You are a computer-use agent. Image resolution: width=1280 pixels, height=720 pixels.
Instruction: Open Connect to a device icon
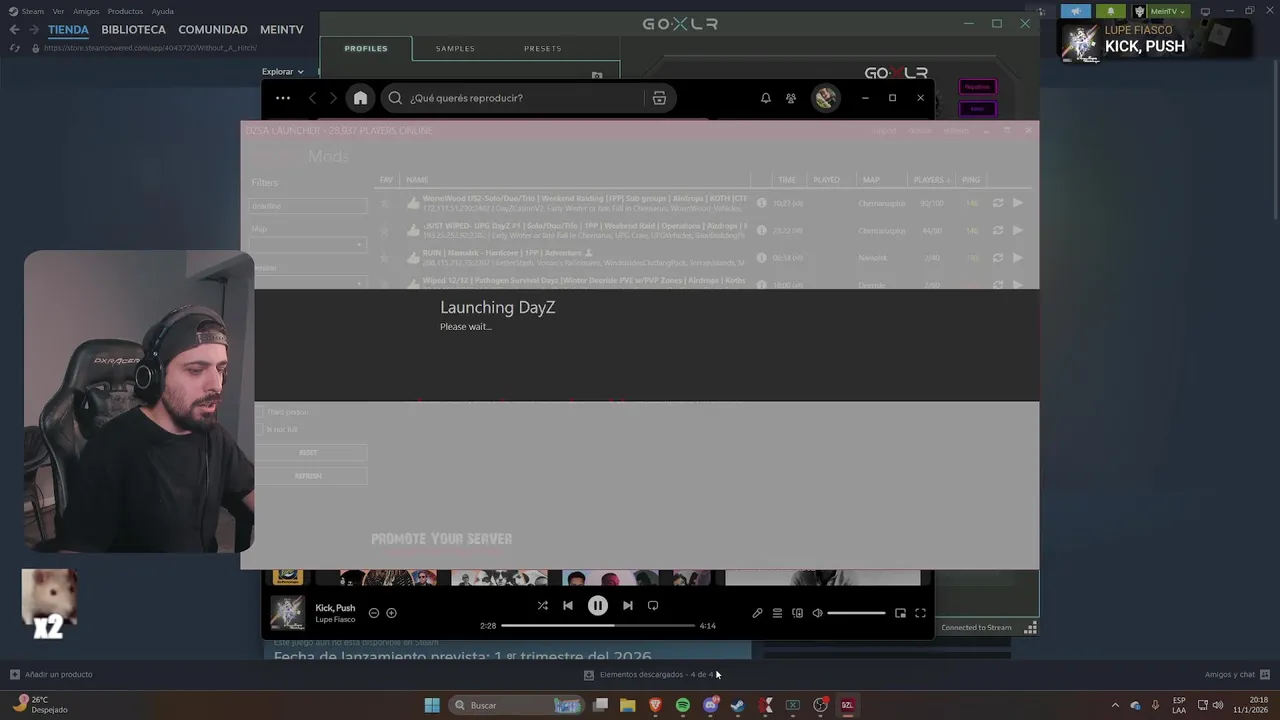point(797,613)
